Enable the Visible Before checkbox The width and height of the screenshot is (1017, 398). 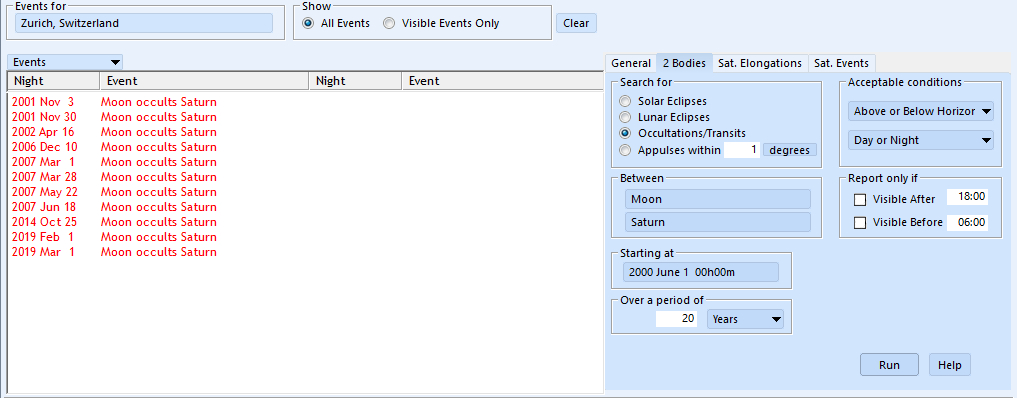pos(860,223)
